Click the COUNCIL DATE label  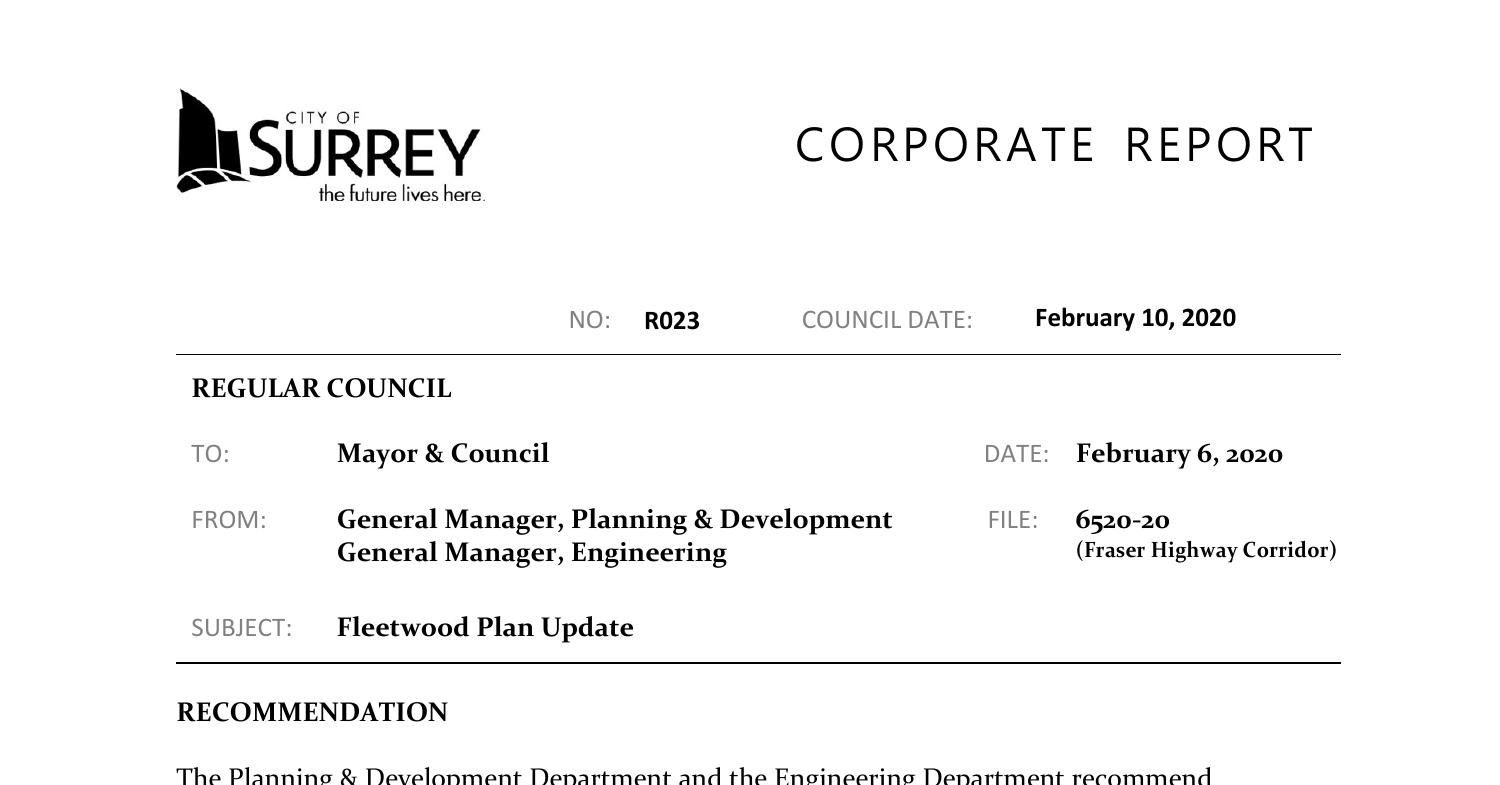pos(886,320)
